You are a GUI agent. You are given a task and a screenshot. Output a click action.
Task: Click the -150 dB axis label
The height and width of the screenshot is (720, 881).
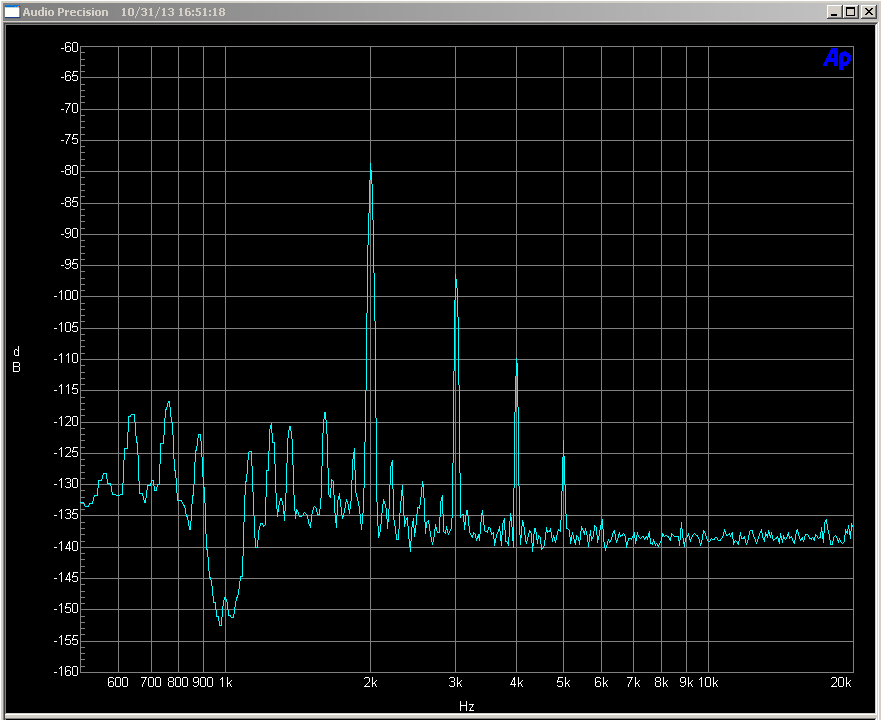click(x=66, y=608)
